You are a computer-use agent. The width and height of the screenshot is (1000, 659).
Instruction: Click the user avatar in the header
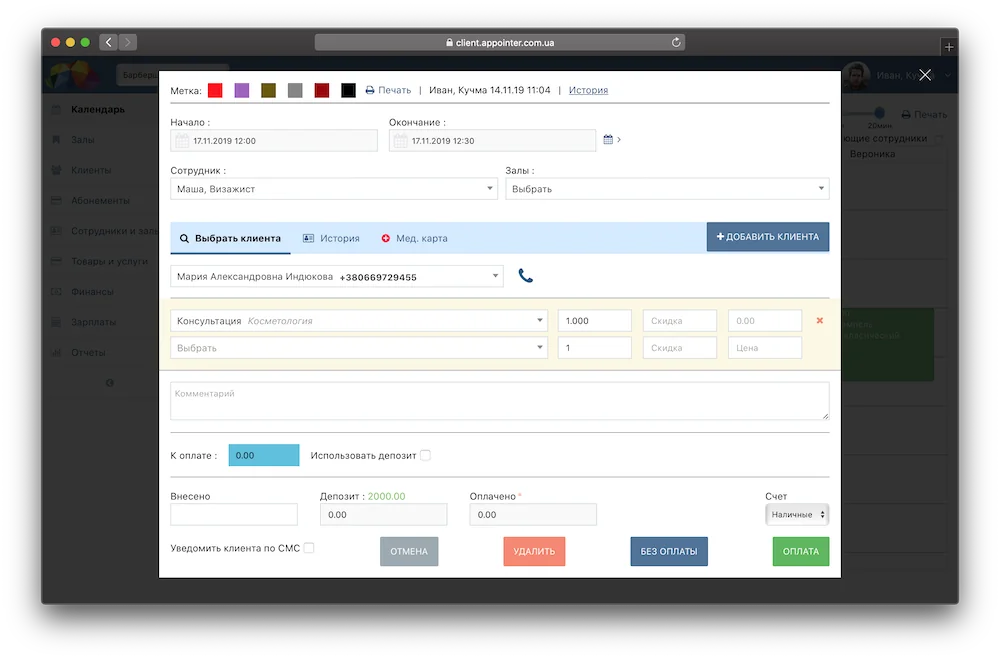pos(857,75)
